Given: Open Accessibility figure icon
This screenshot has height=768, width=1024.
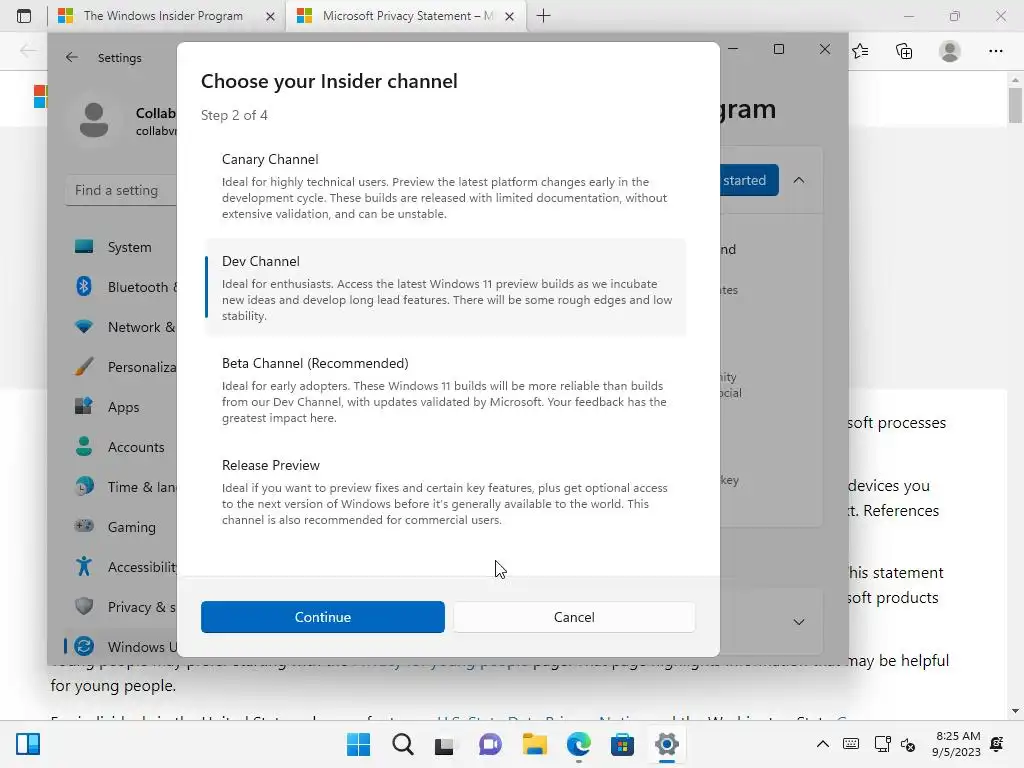Looking at the screenshot, I should [84, 566].
